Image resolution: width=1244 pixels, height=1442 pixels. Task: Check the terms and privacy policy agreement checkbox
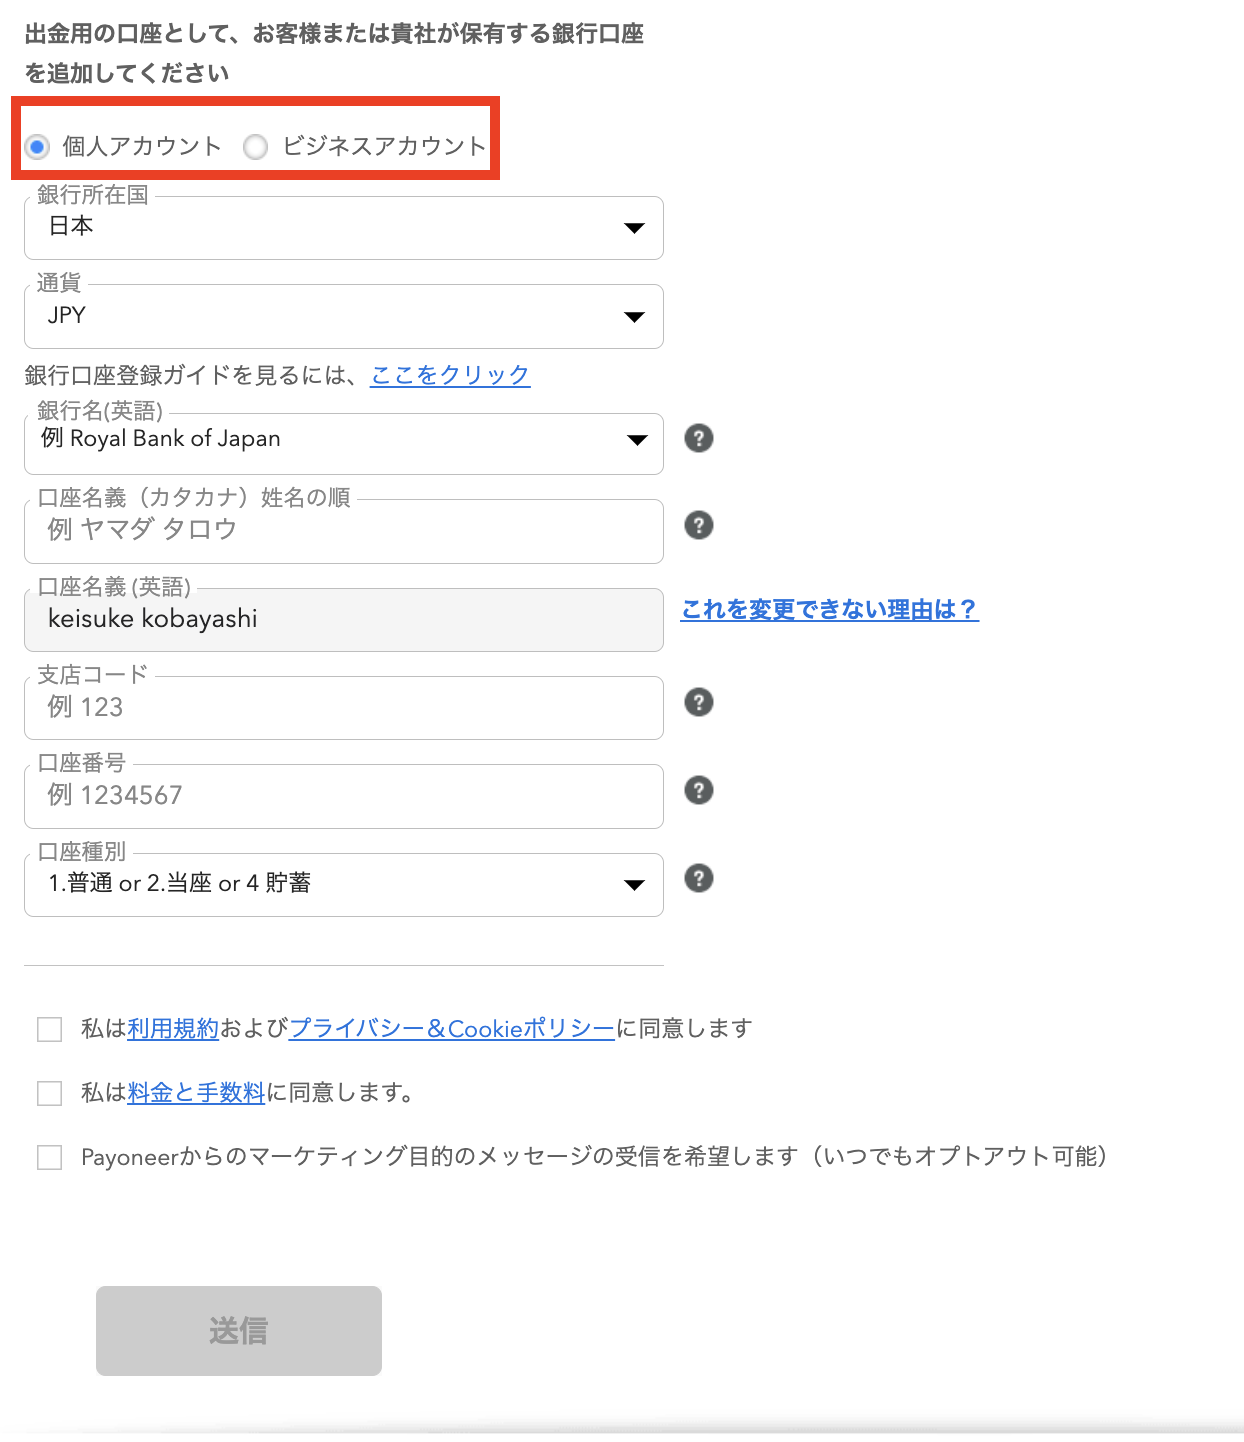click(50, 1029)
